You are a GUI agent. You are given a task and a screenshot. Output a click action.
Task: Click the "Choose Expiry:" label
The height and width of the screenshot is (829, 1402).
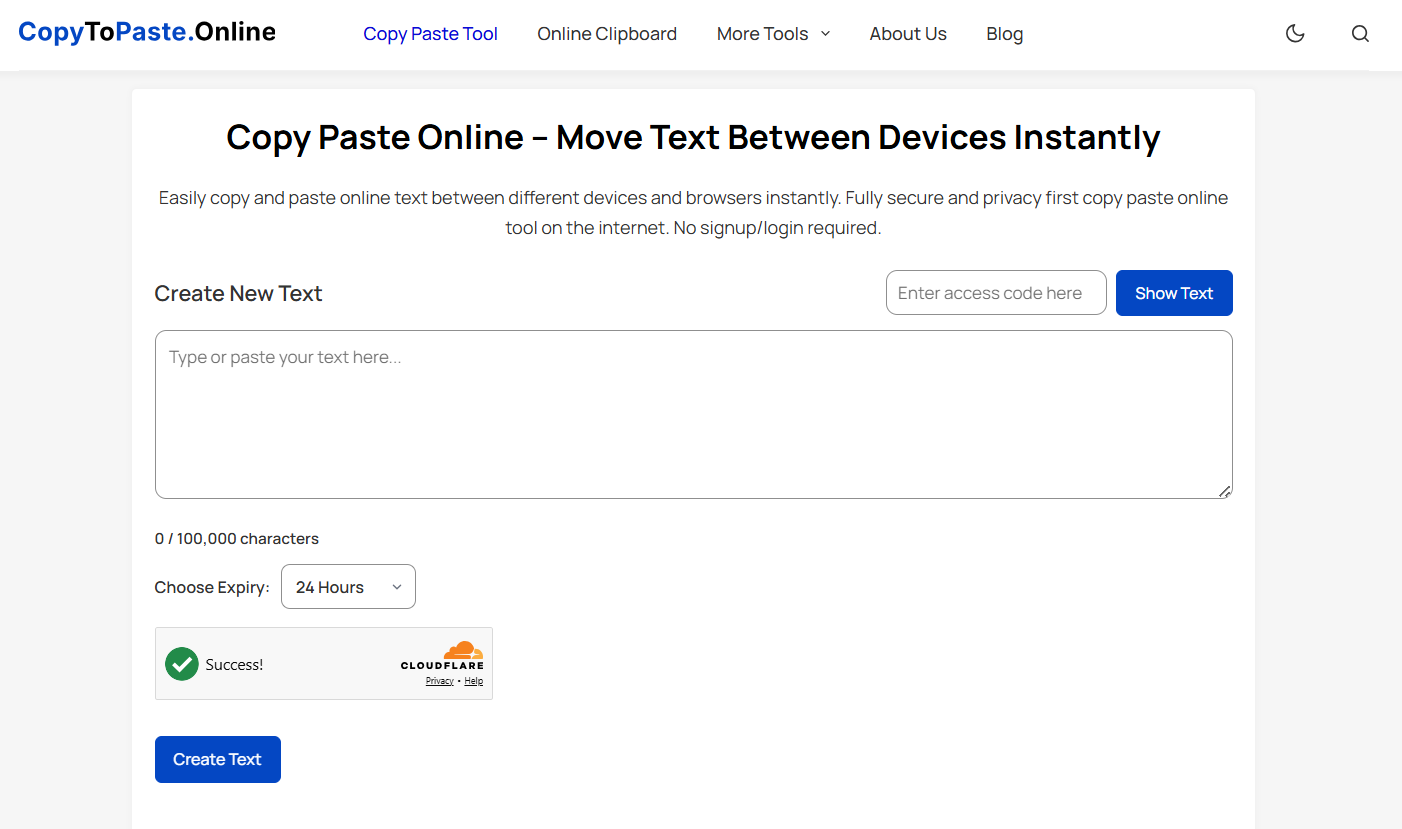(x=212, y=588)
